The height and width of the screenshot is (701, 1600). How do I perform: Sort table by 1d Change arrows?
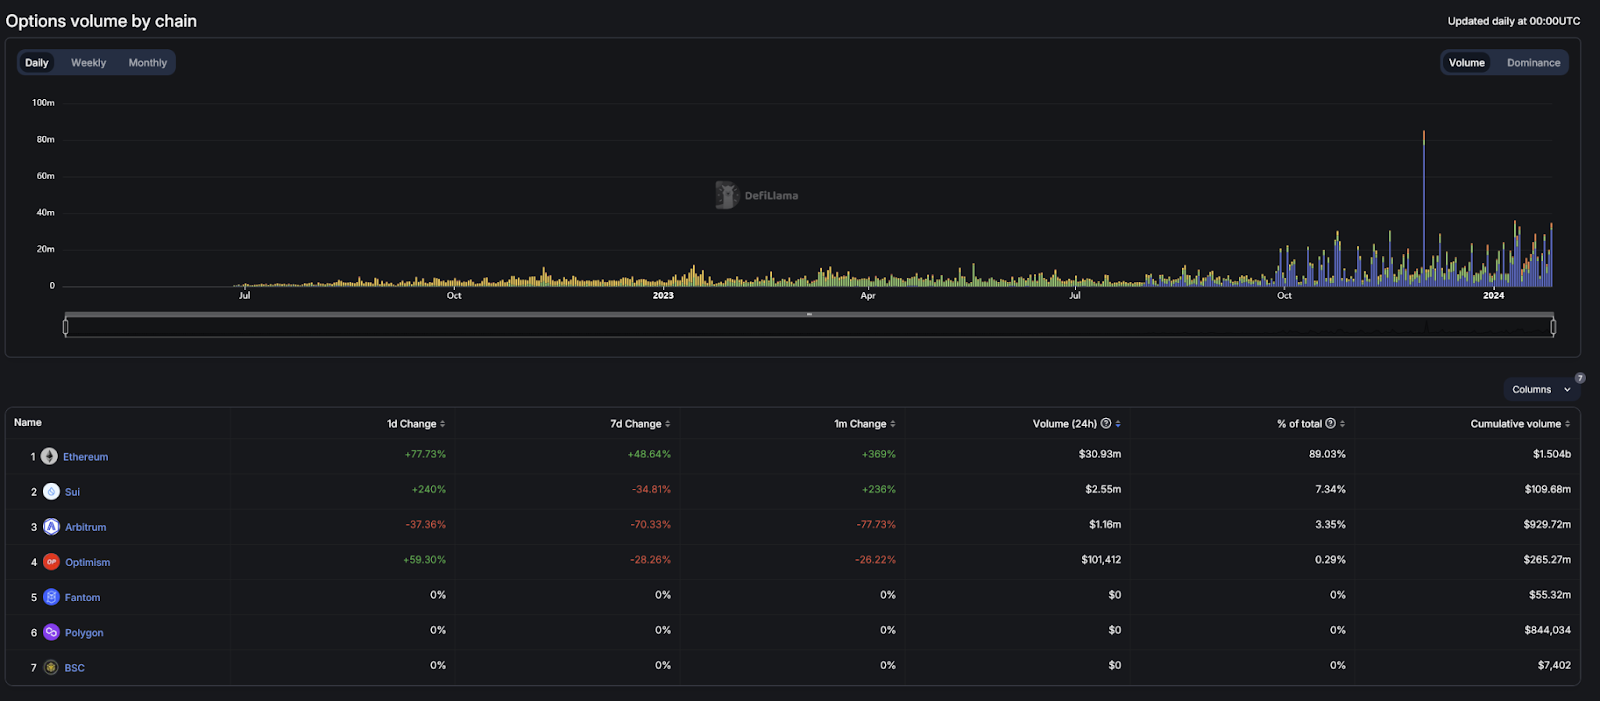pos(442,424)
